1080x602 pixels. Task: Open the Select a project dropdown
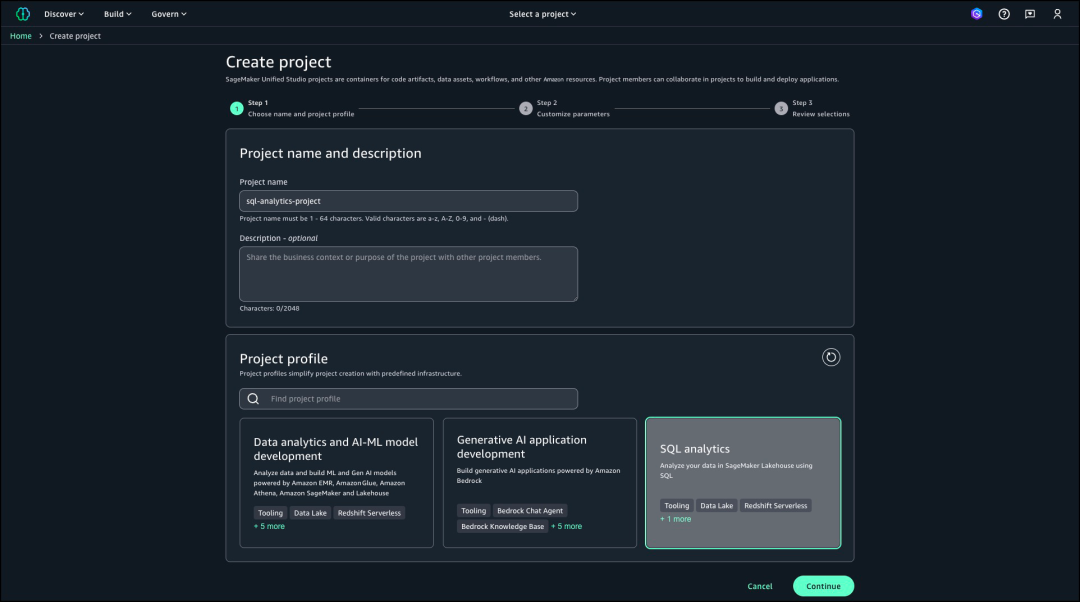coord(542,14)
